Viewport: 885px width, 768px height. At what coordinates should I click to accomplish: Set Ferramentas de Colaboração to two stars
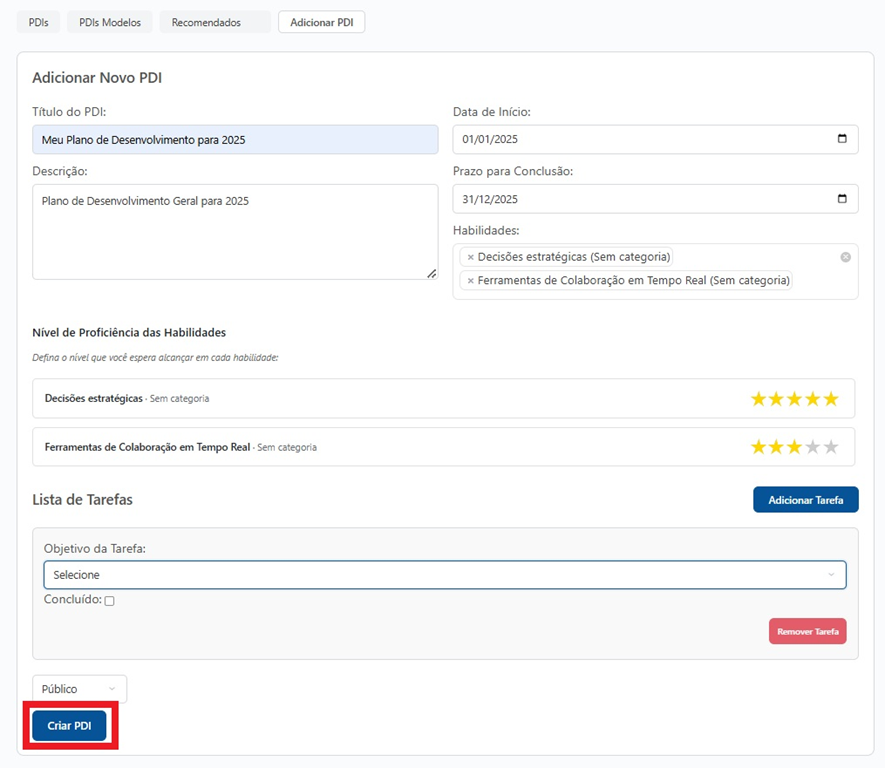[777, 447]
